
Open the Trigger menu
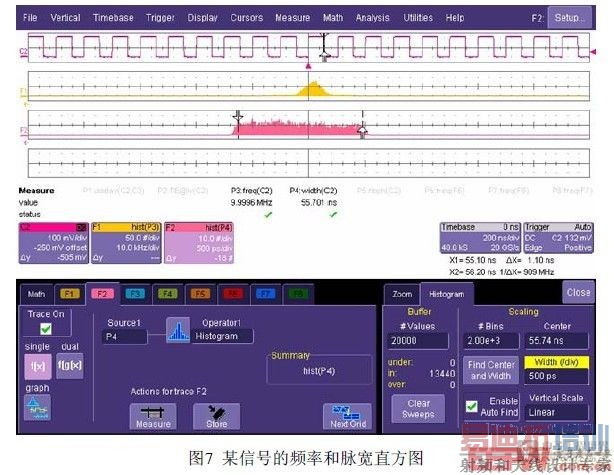coord(160,18)
